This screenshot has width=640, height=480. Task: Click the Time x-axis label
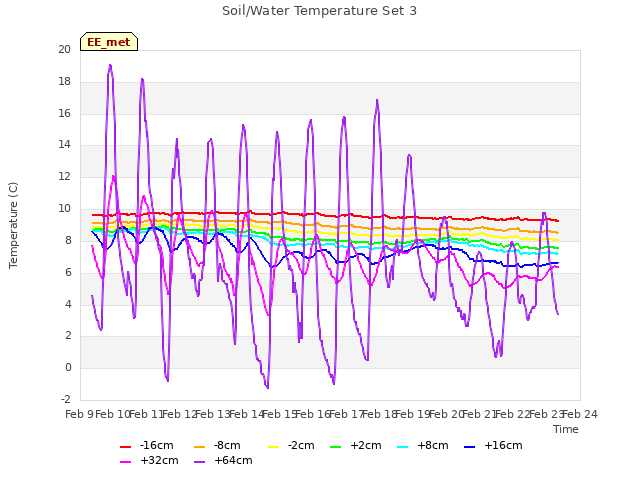click(x=566, y=429)
